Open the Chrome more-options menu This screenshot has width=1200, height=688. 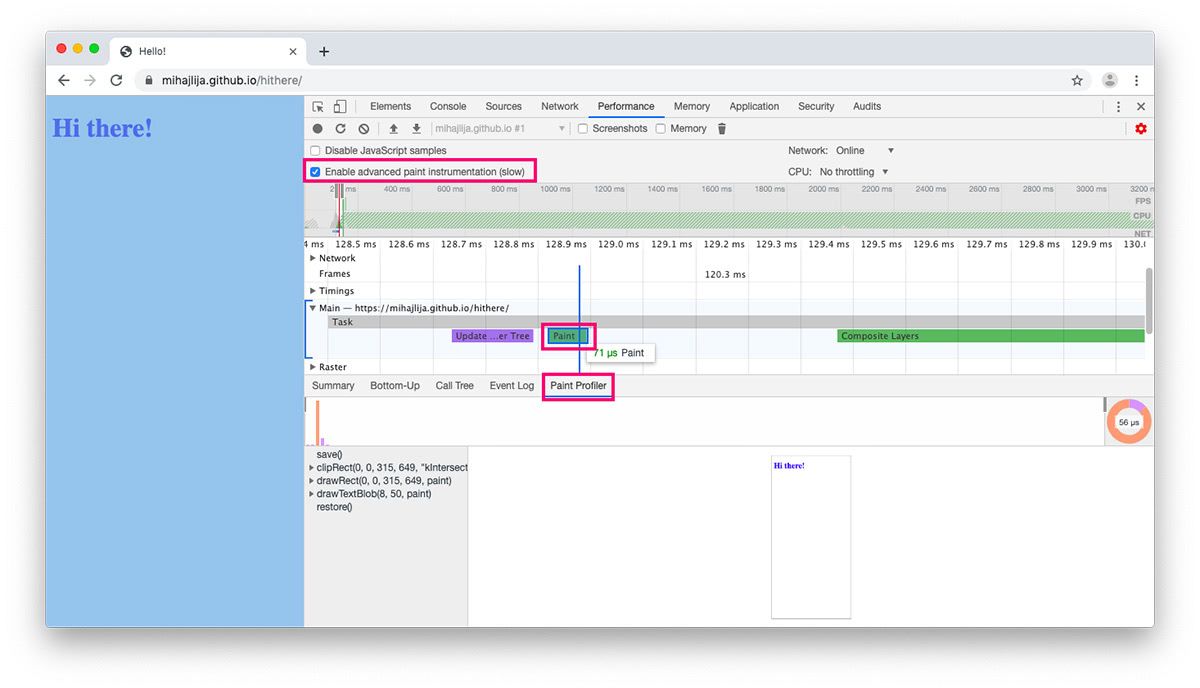(x=1137, y=80)
